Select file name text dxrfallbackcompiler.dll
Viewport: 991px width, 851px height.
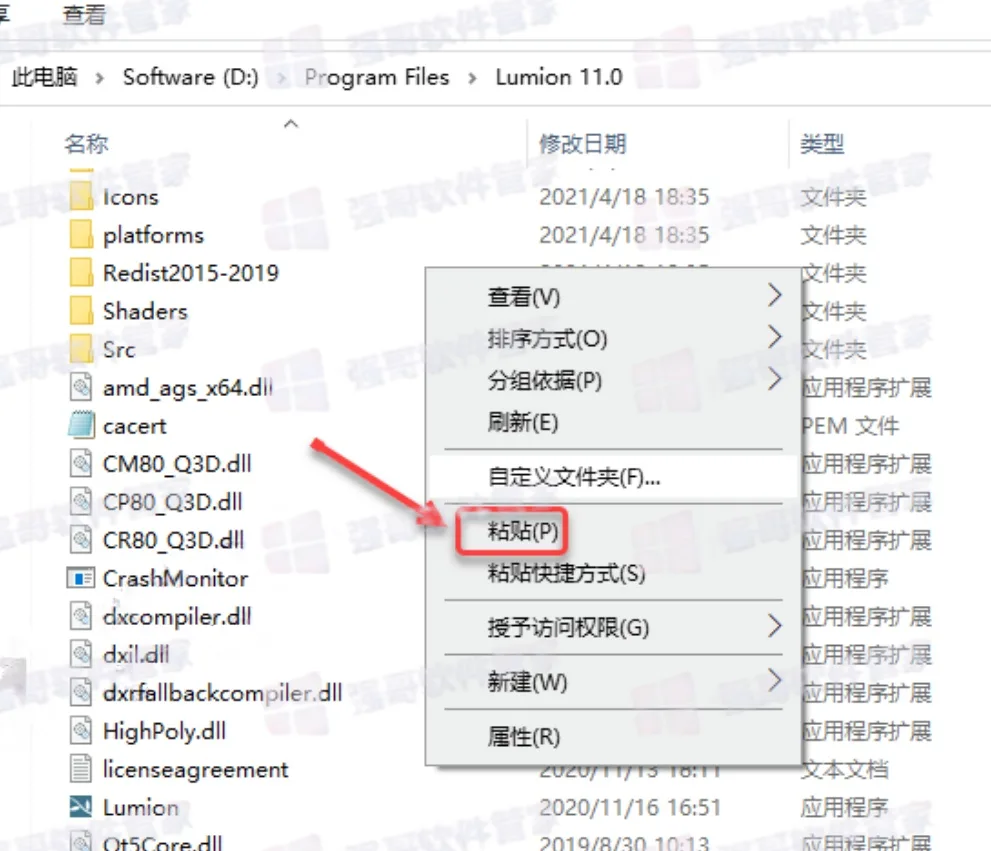pyautogui.click(x=222, y=693)
